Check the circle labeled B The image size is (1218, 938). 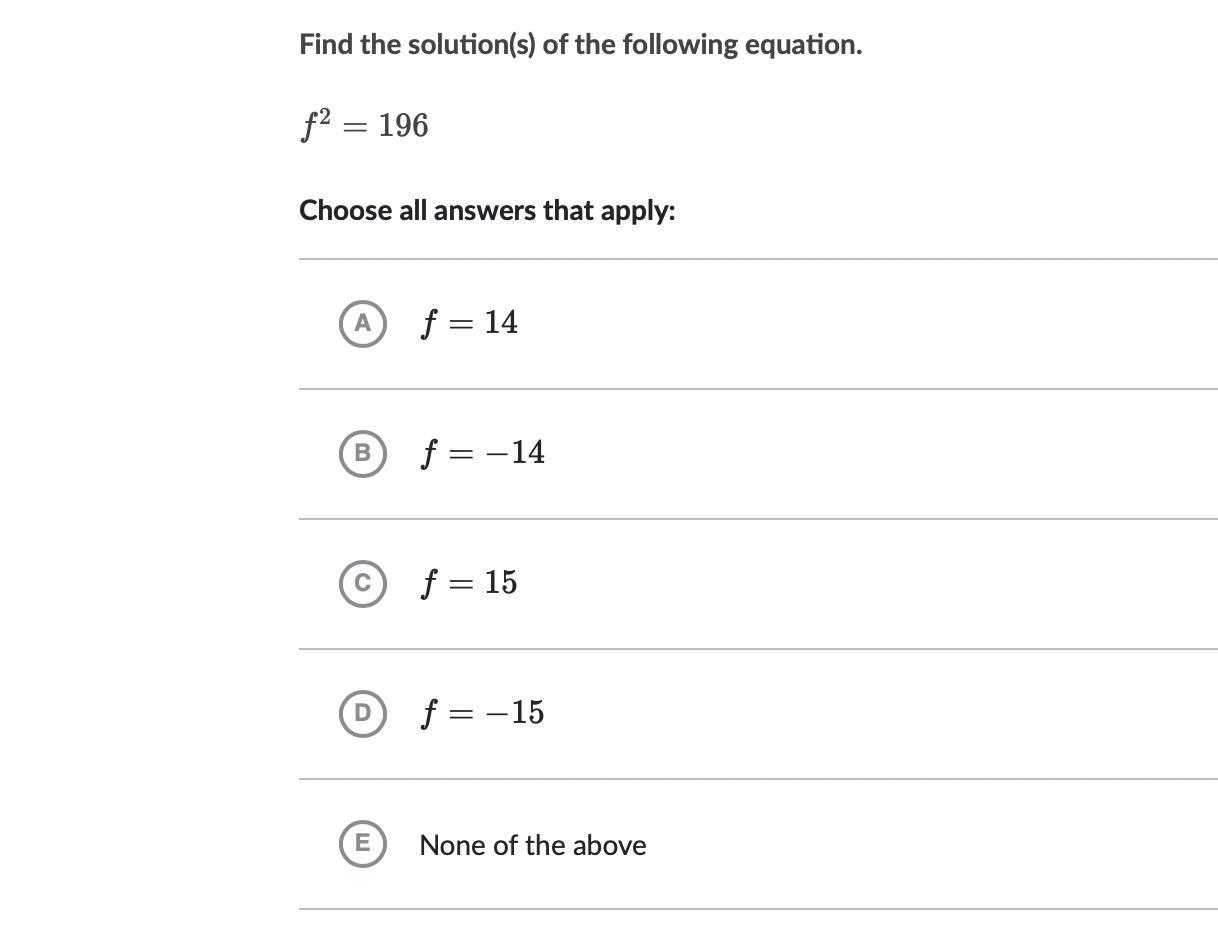click(x=362, y=453)
